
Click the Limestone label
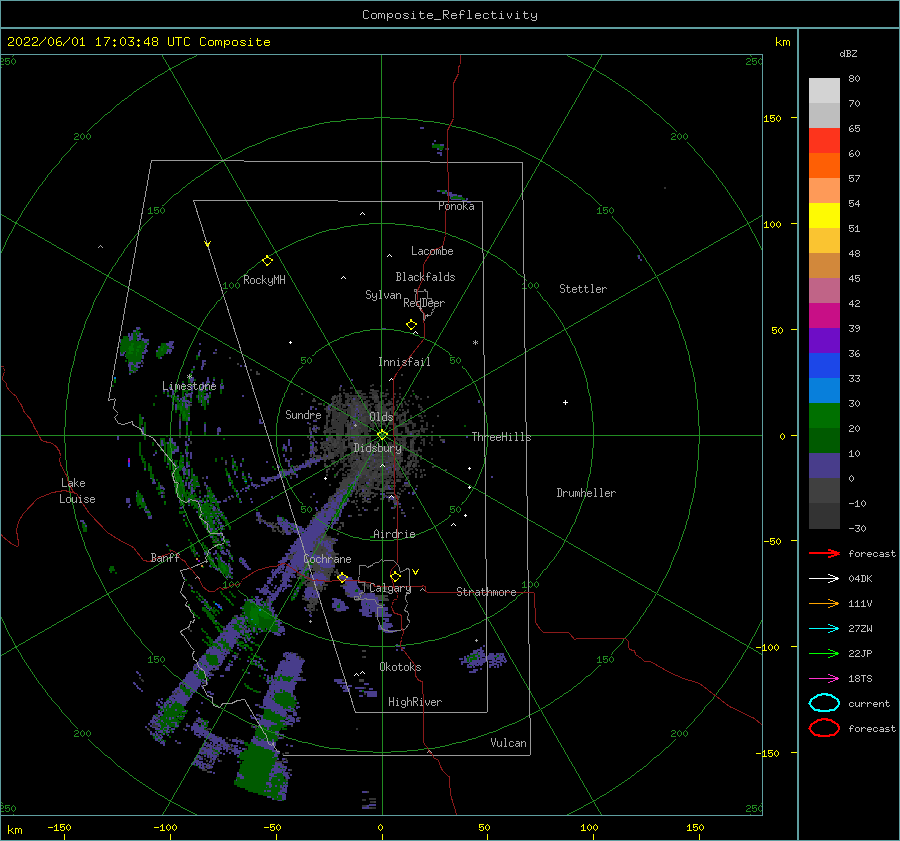189,386
